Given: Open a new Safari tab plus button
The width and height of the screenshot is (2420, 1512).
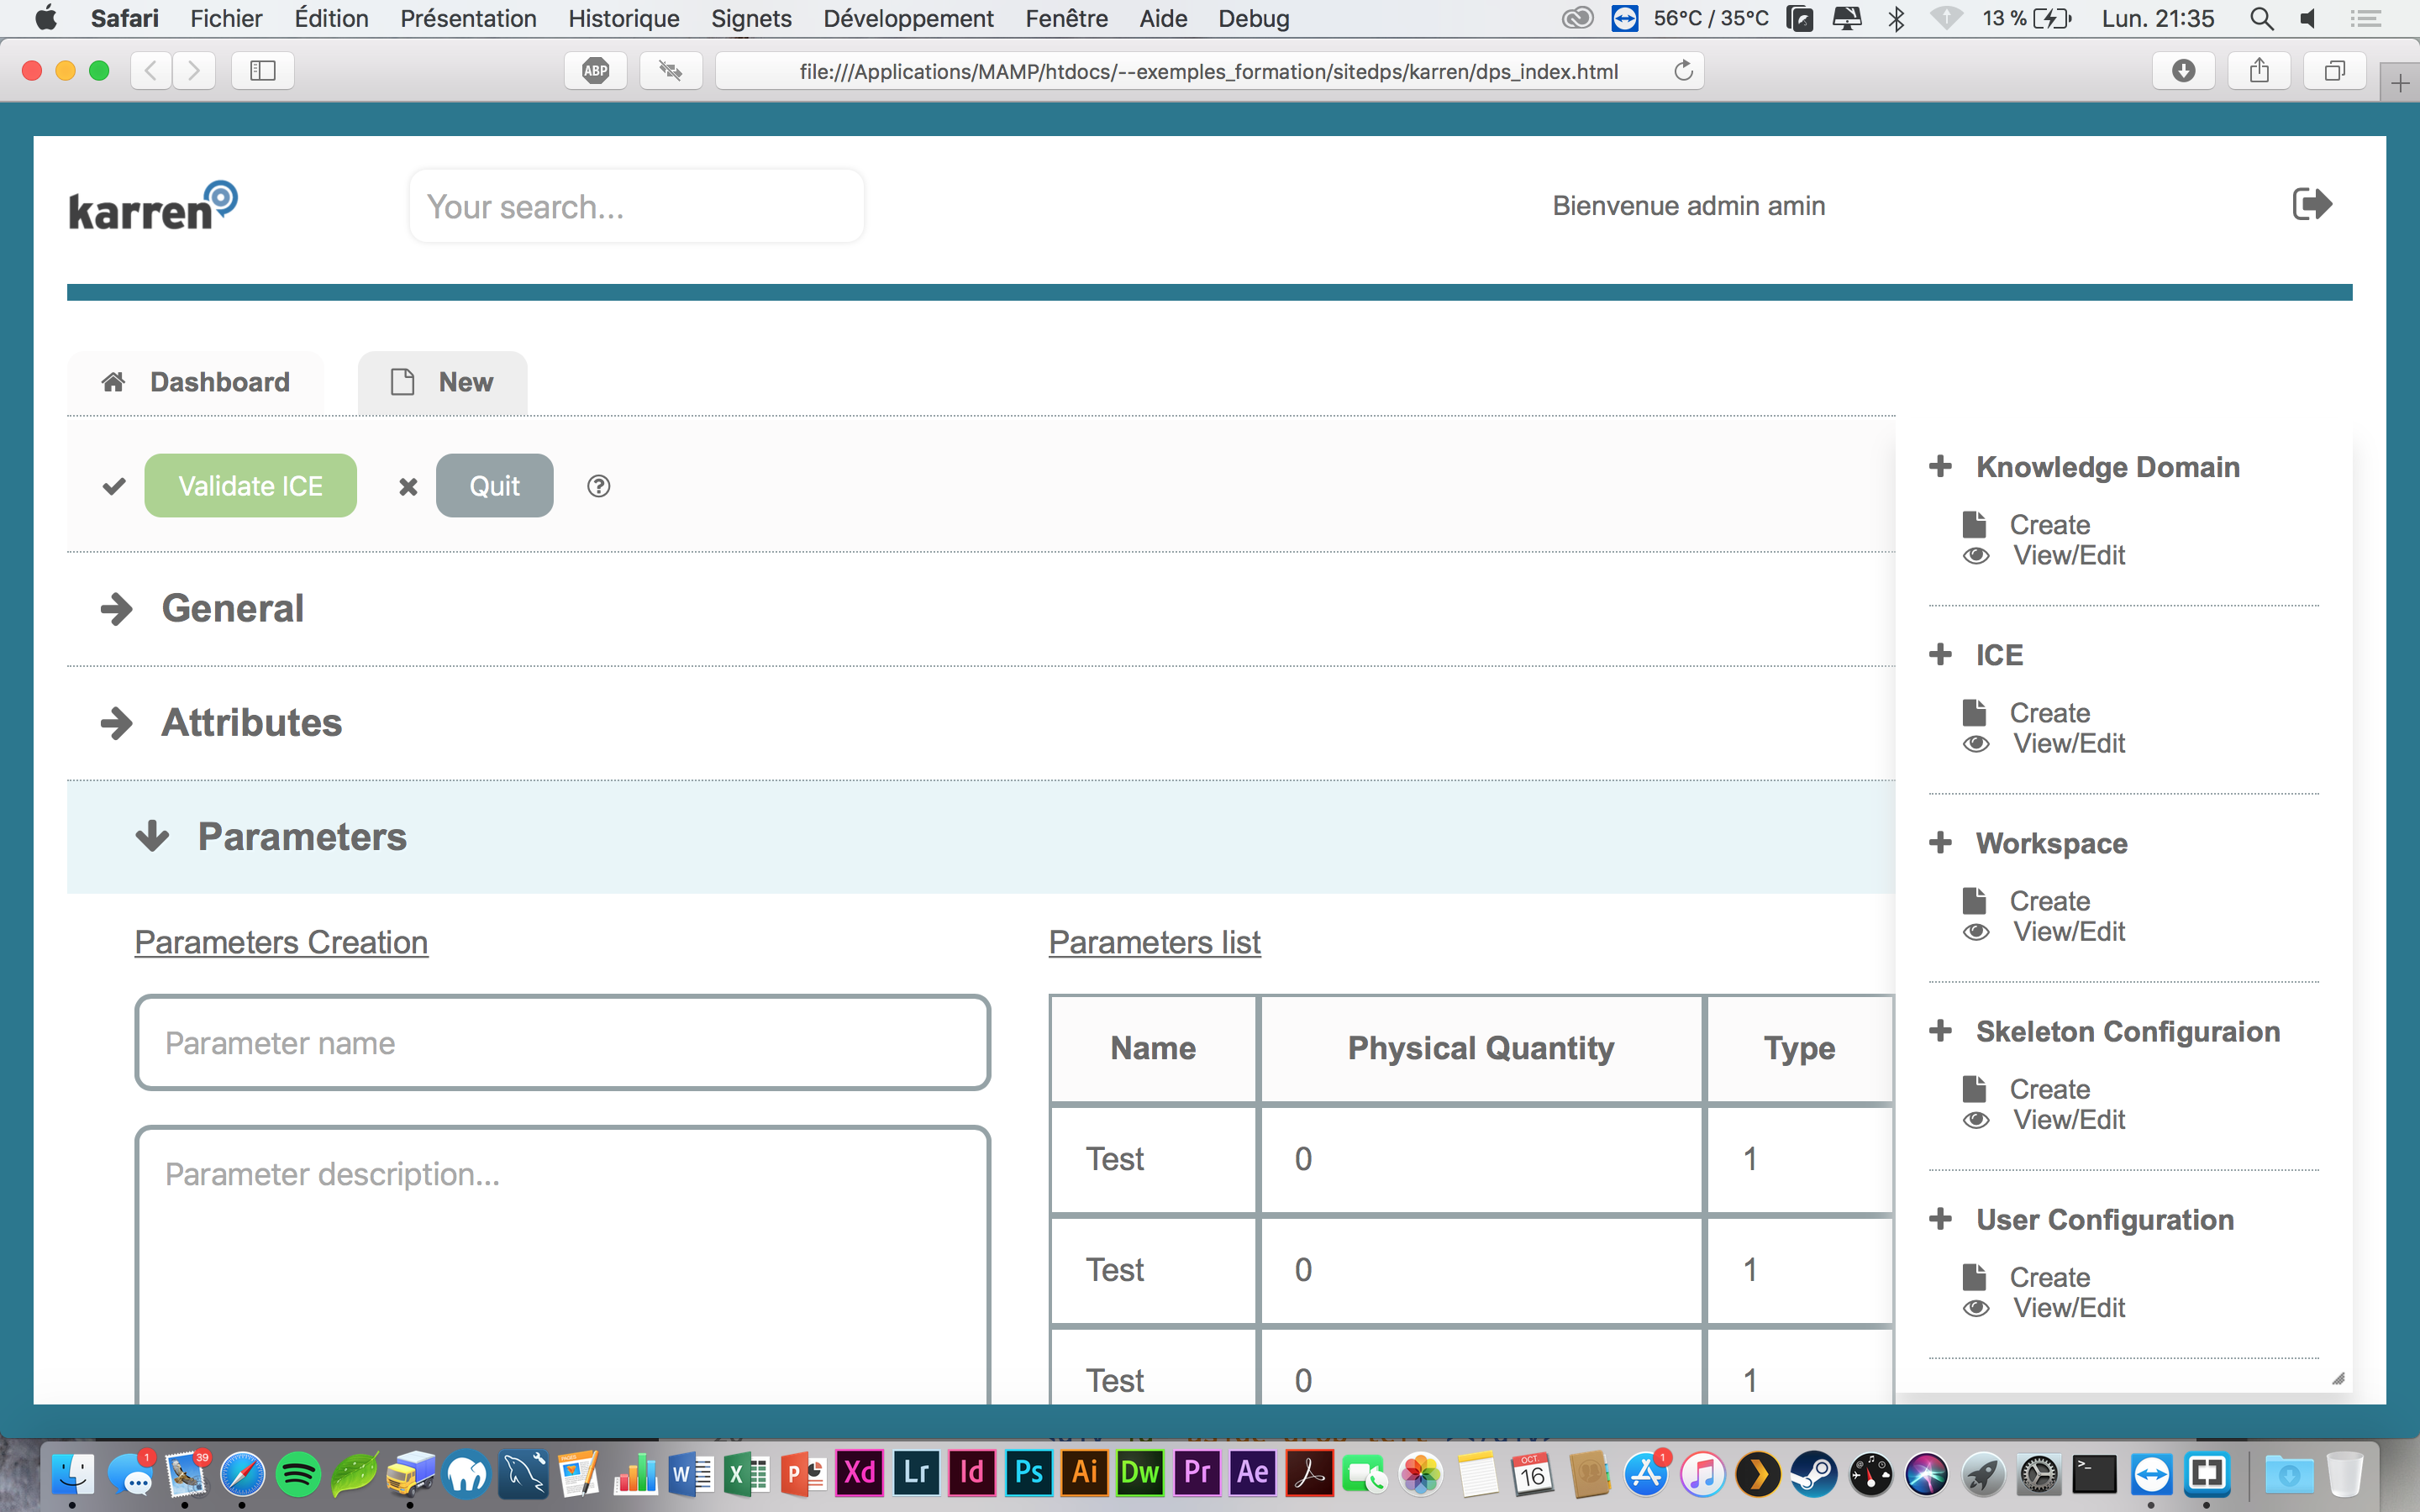Looking at the screenshot, I should [x=2400, y=84].
